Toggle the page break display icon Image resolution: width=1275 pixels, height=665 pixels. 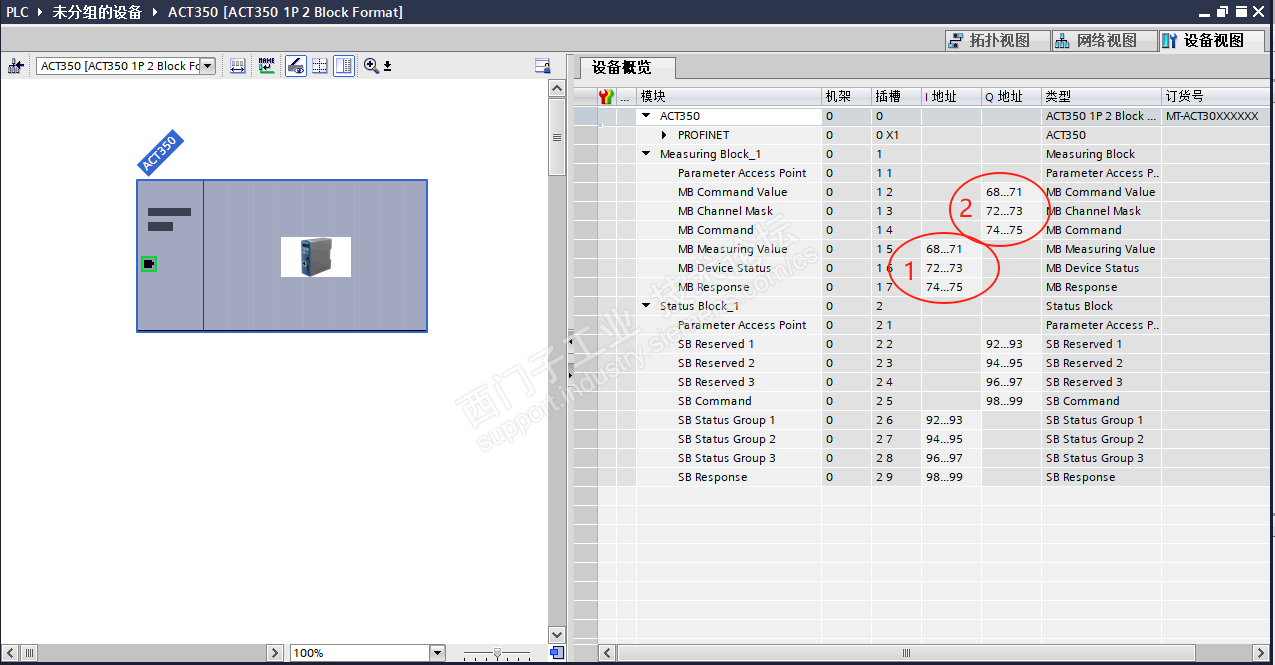point(320,66)
